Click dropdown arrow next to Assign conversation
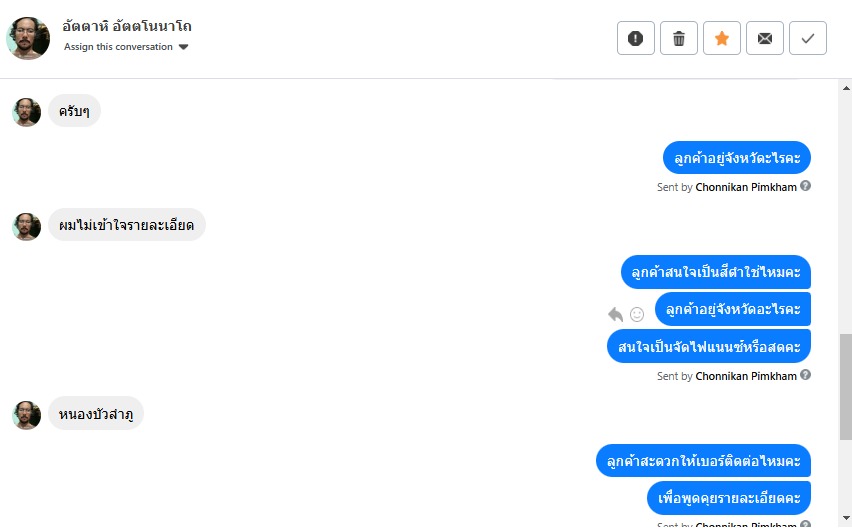Screen dimensions: 852x531 [x=184, y=47]
